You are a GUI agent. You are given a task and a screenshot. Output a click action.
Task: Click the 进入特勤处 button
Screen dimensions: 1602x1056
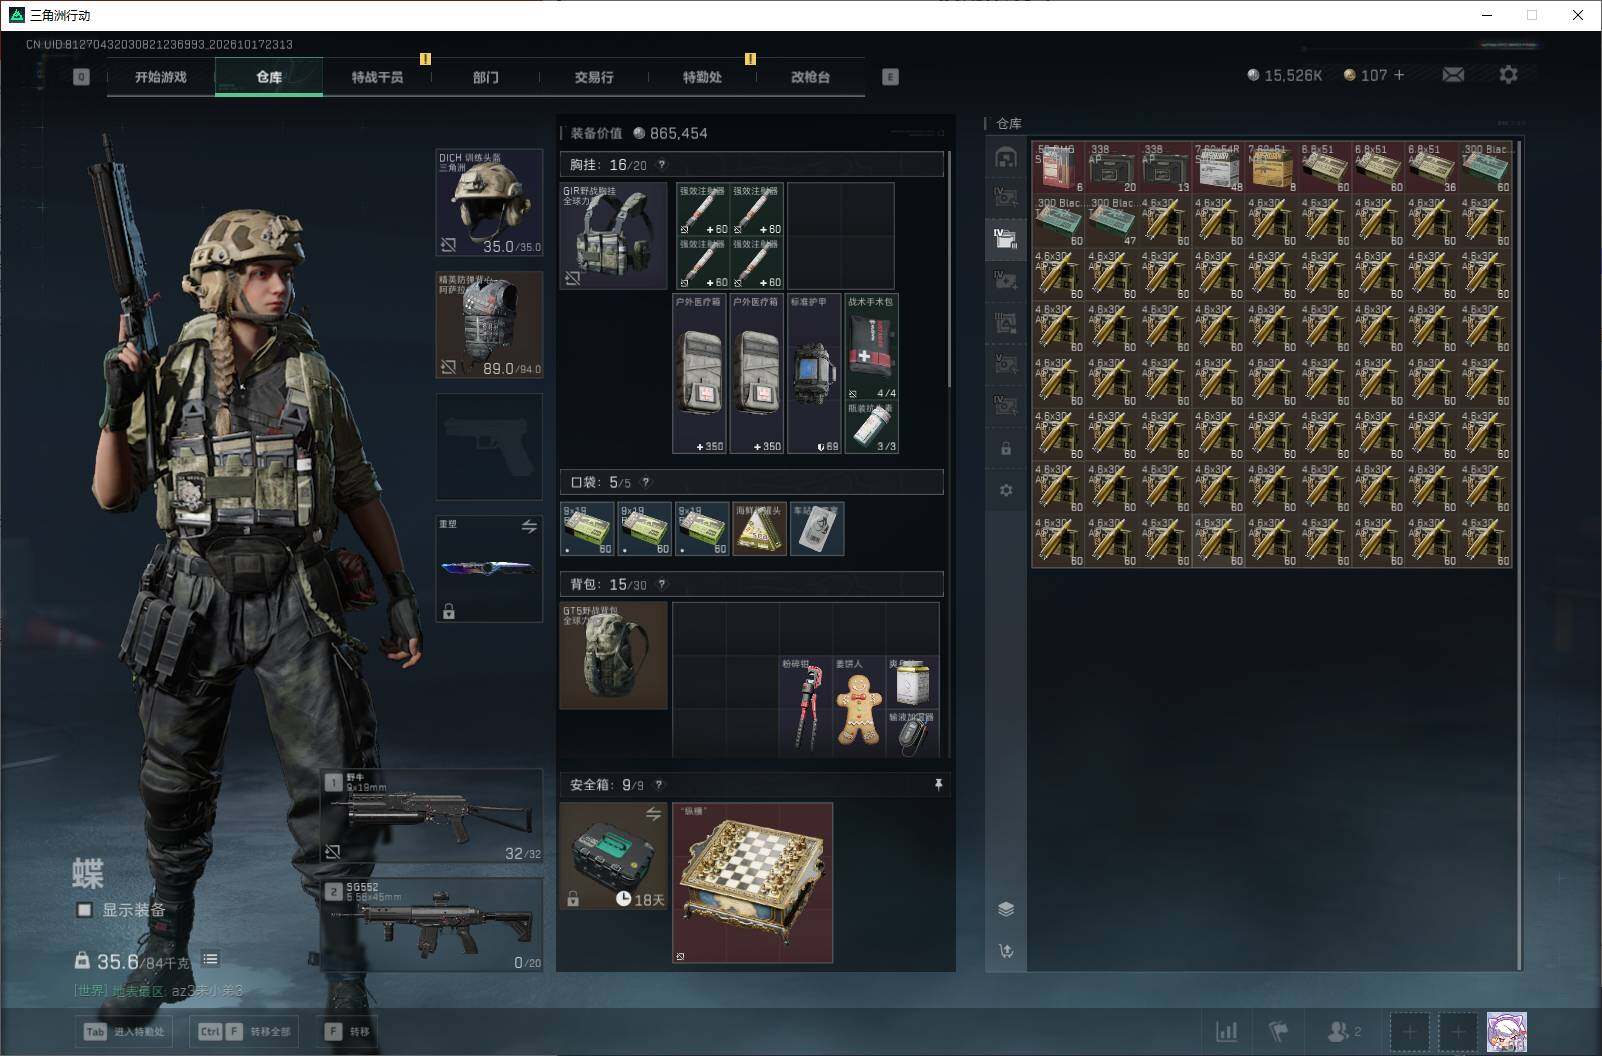tap(124, 1031)
